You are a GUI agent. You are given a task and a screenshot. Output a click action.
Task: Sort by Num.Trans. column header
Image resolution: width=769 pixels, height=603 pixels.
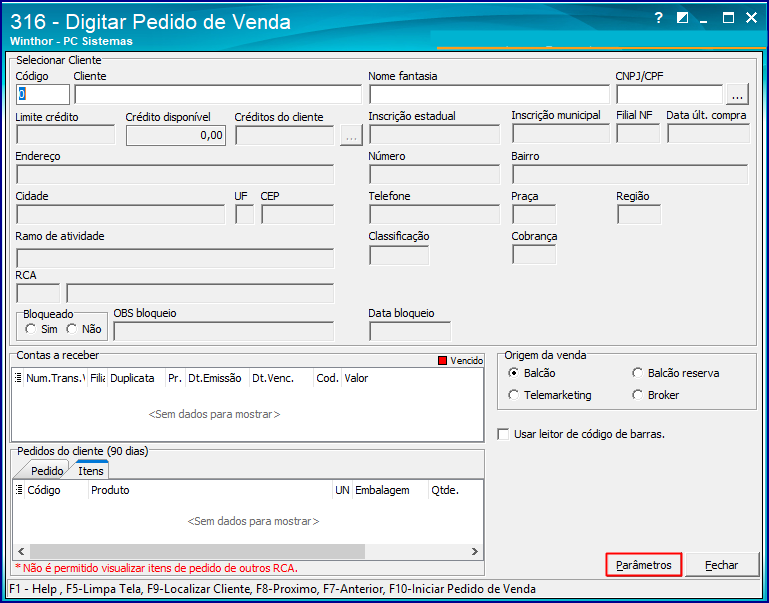click(x=55, y=378)
